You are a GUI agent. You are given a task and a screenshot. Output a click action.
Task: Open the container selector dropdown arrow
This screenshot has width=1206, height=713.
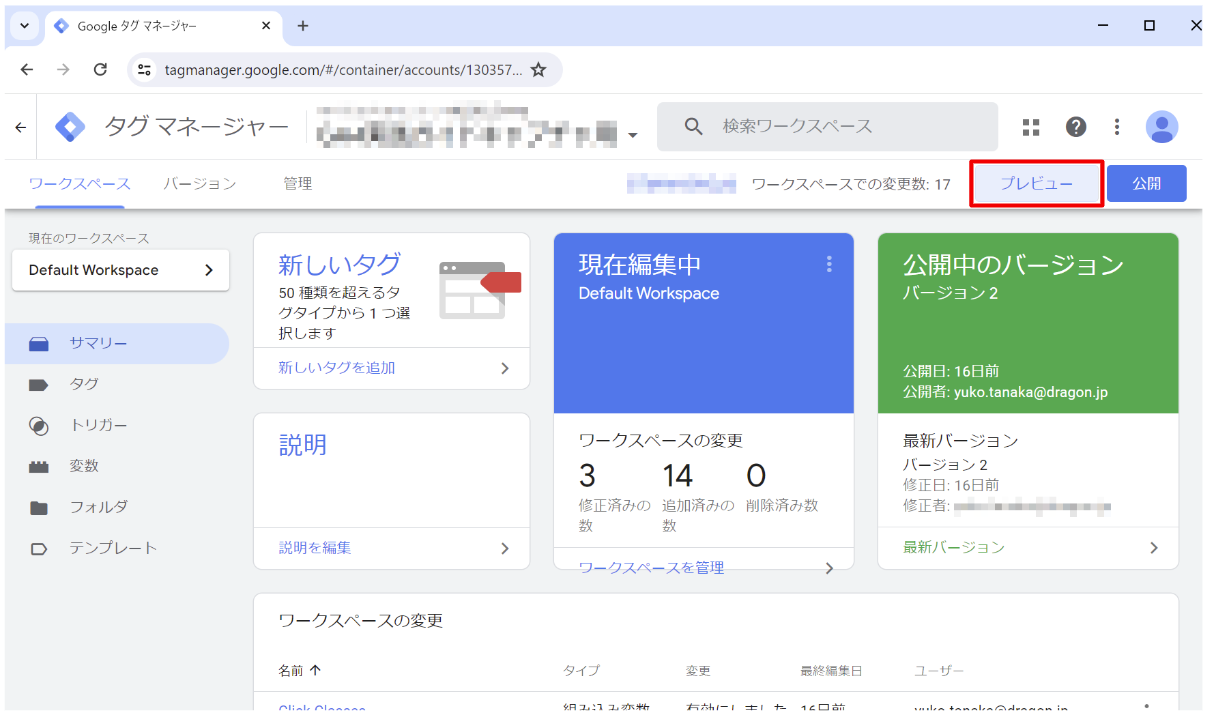633,135
